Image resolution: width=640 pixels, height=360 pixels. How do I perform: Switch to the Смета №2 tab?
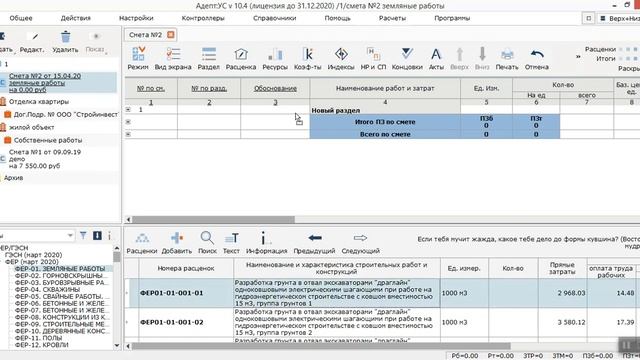pos(145,35)
